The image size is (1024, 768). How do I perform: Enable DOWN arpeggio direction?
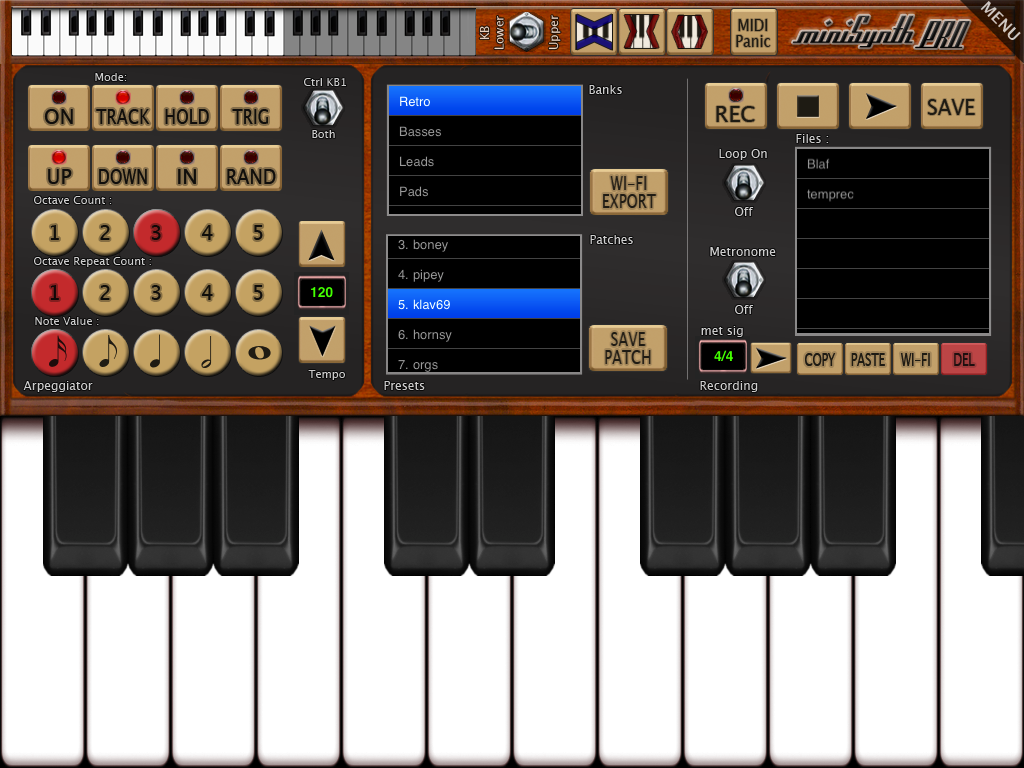[123, 168]
